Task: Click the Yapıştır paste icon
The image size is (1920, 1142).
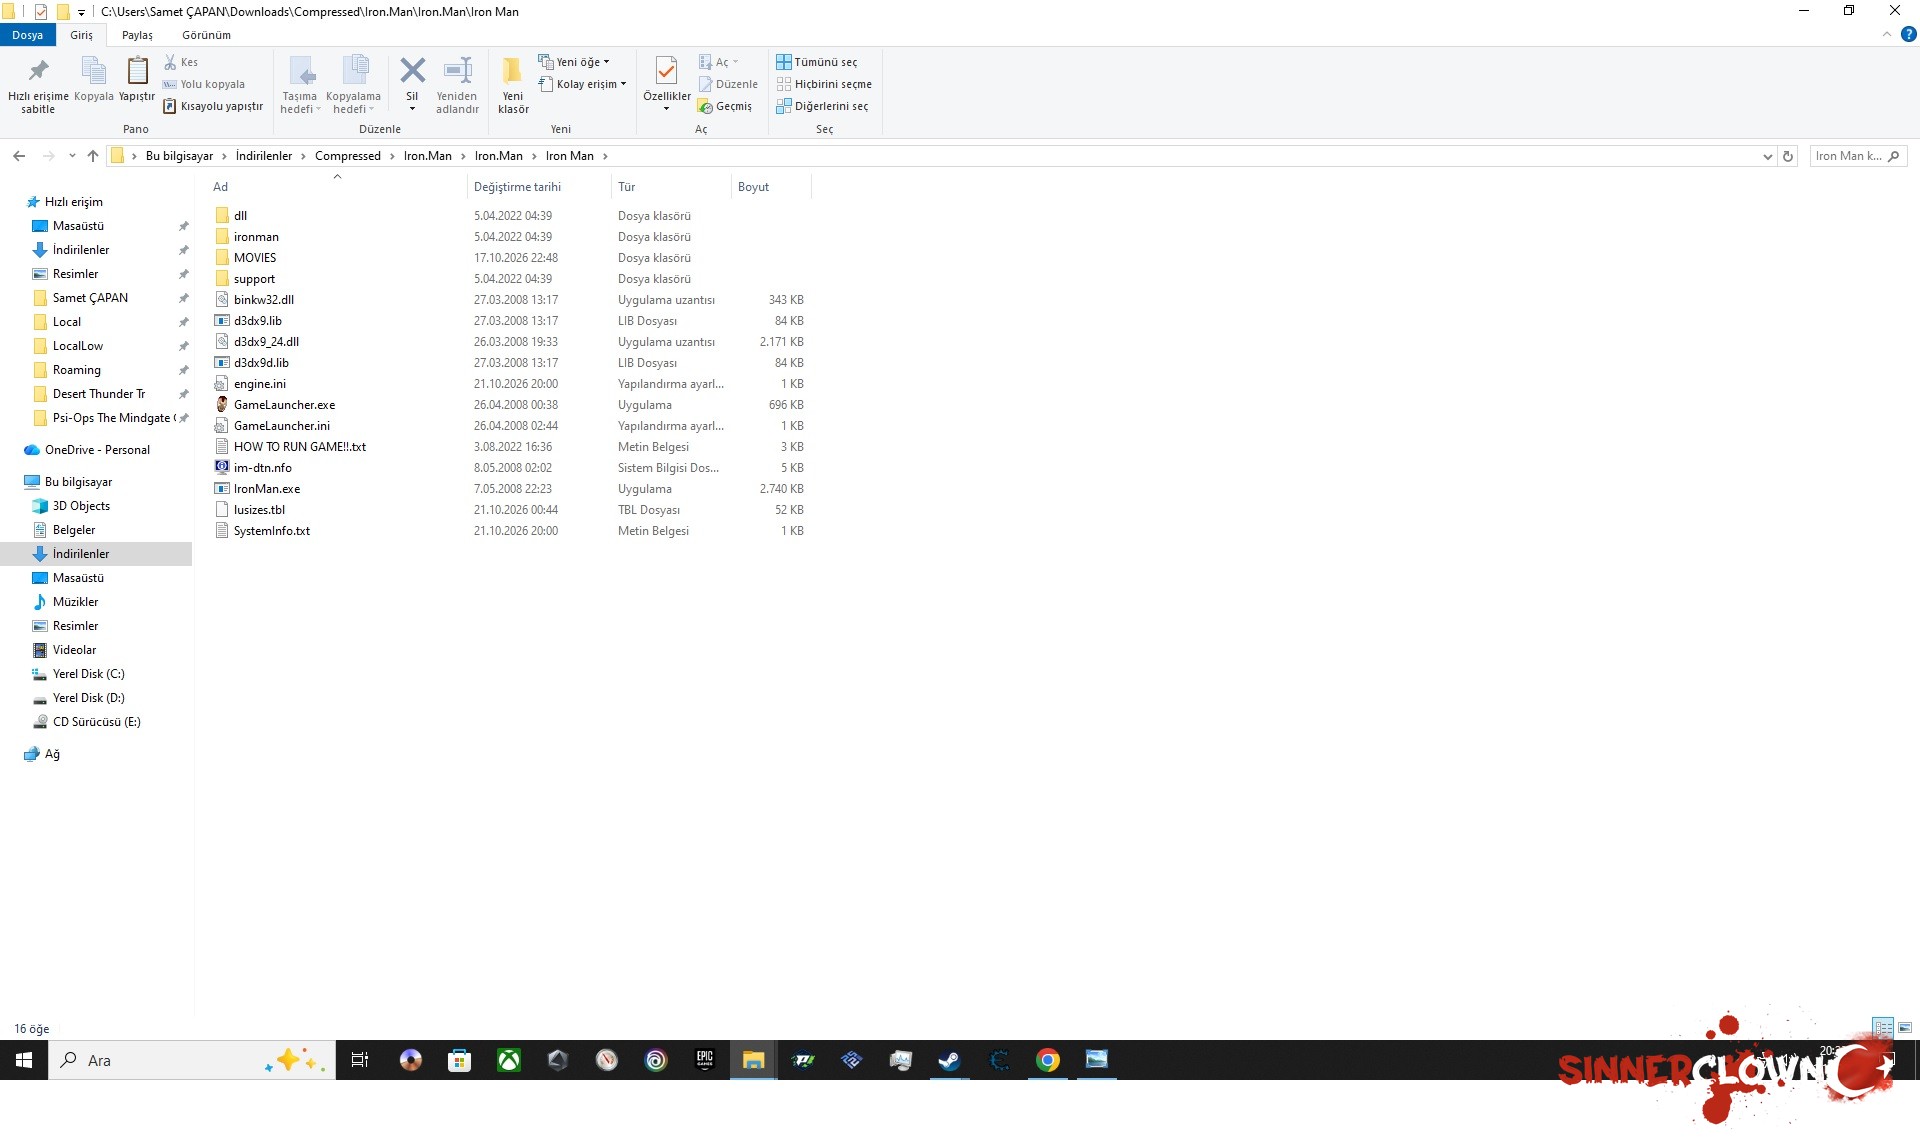Action: 137,72
